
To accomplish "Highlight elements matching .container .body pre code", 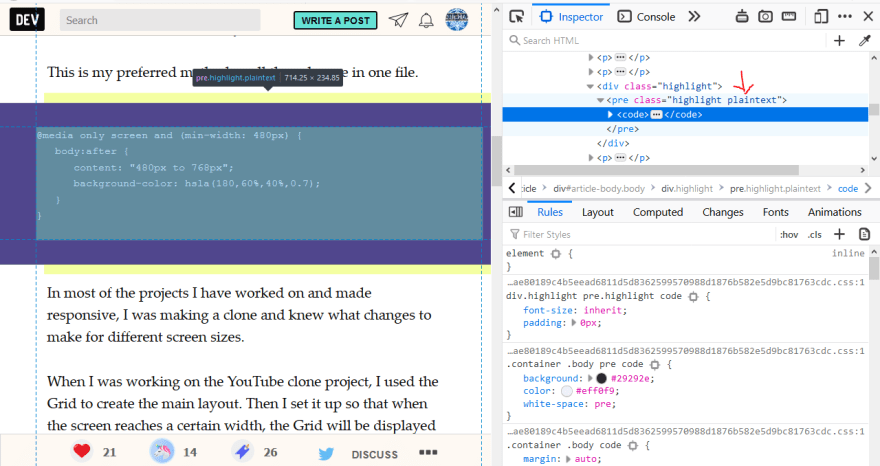I will pos(654,365).
